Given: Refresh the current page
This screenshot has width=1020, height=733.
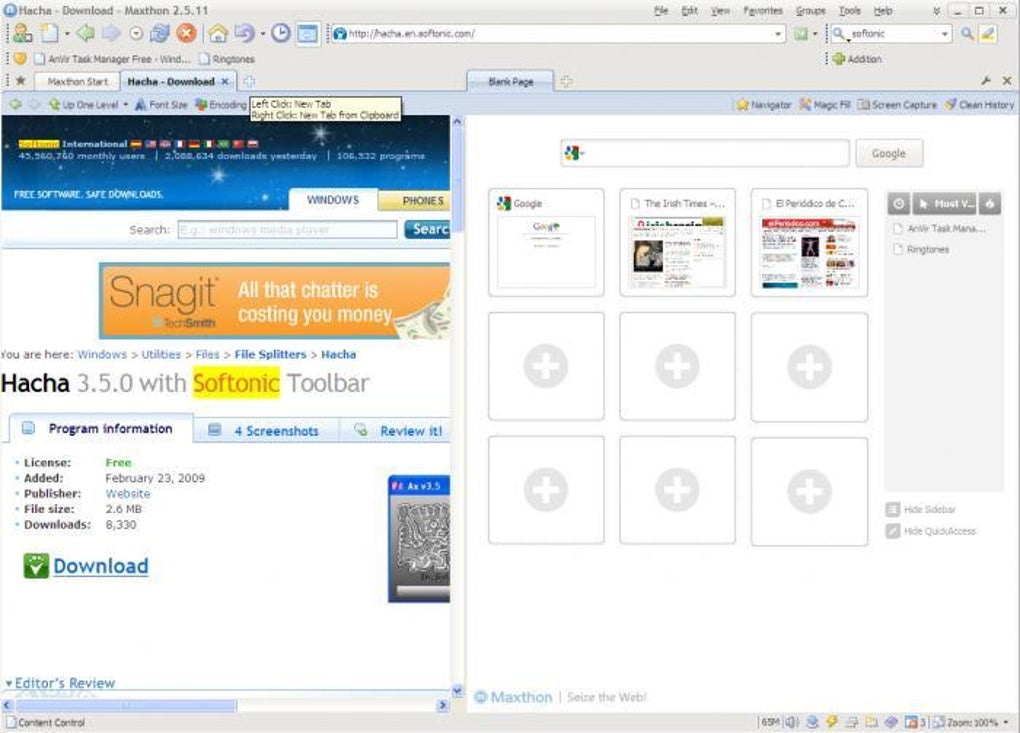Looking at the screenshot, I should pos(158,33).
